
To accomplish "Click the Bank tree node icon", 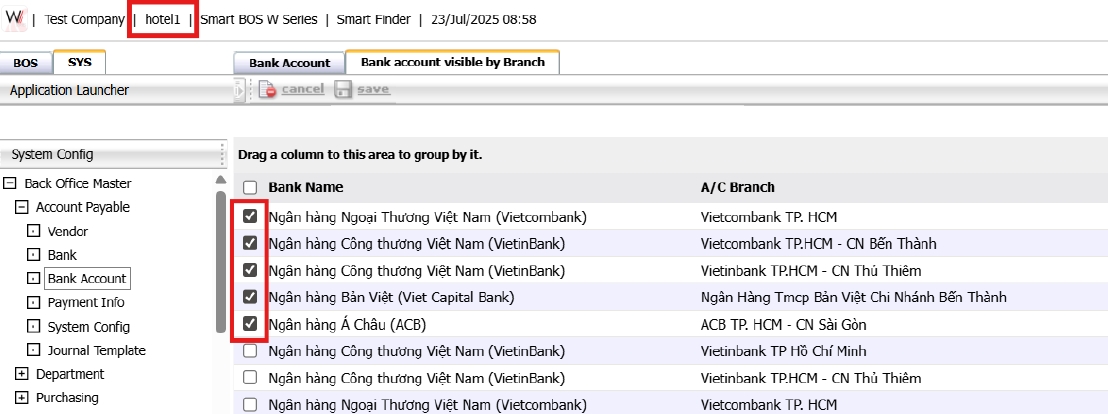I will pyautogui.click(x=34, y=255).
